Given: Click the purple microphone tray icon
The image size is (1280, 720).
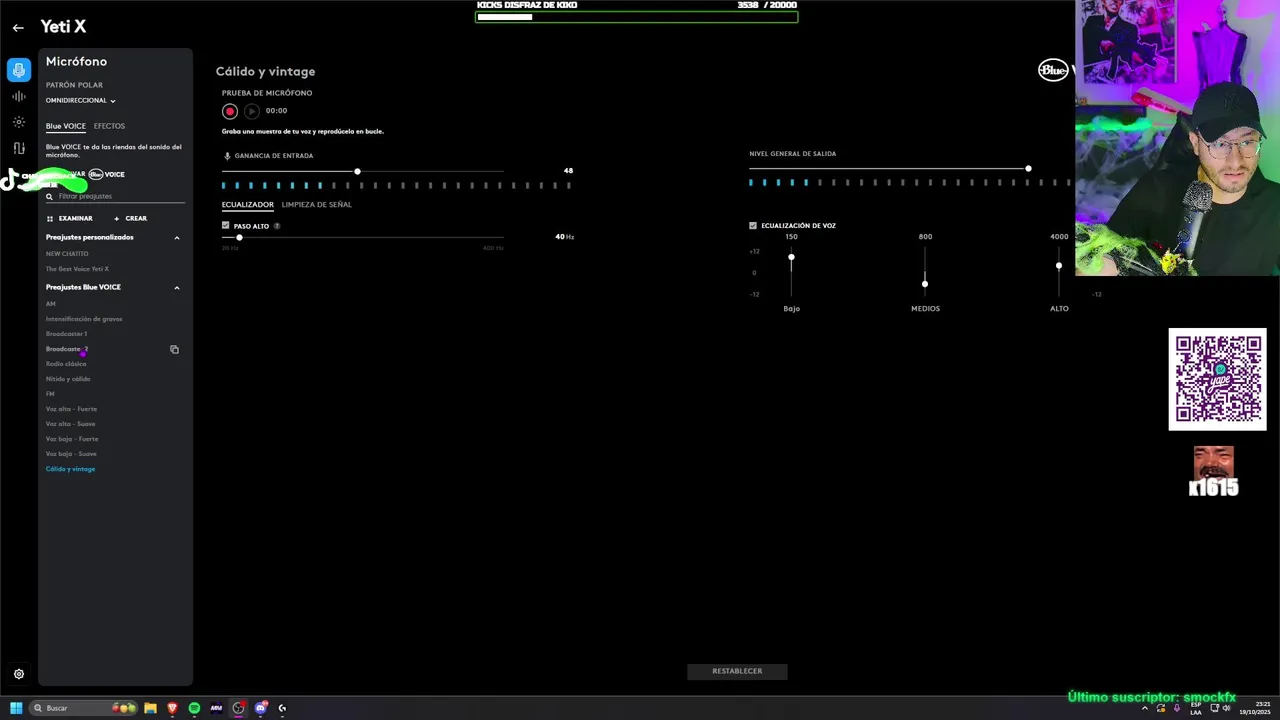Looking at the screenshot, I should click(x=1177, y=708).
